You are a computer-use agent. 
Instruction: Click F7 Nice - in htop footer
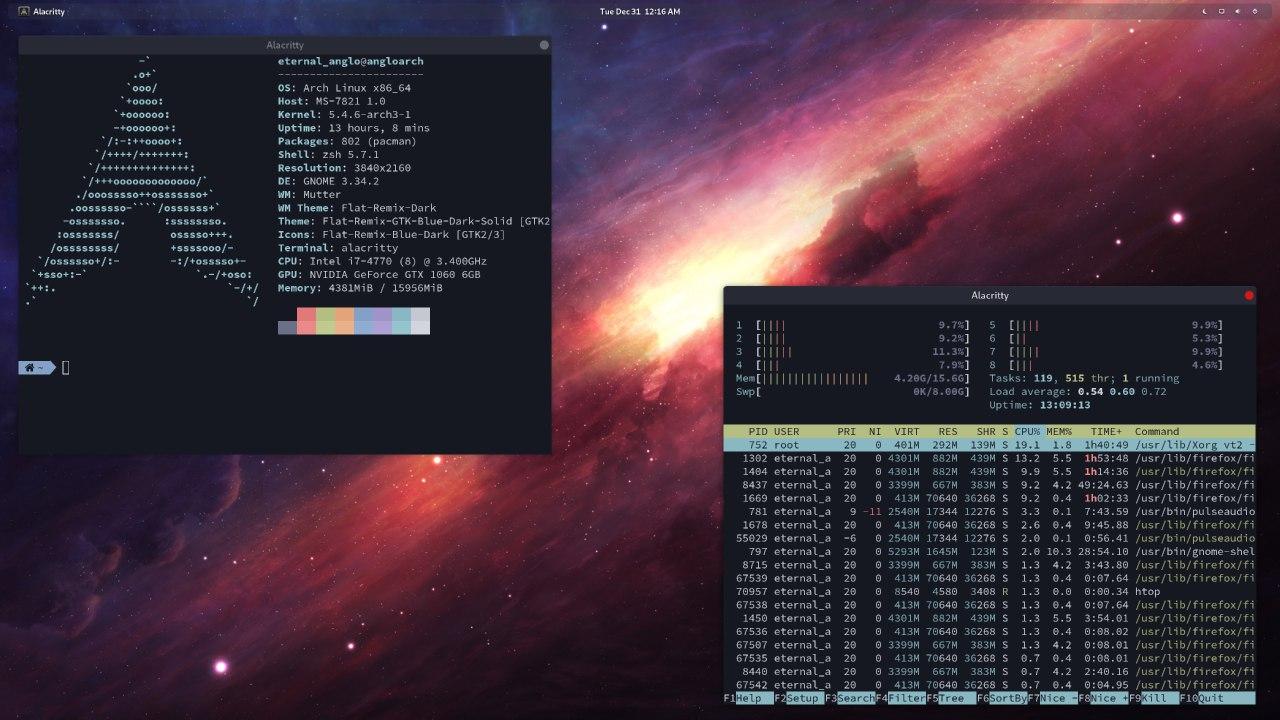coord(1052,698)
